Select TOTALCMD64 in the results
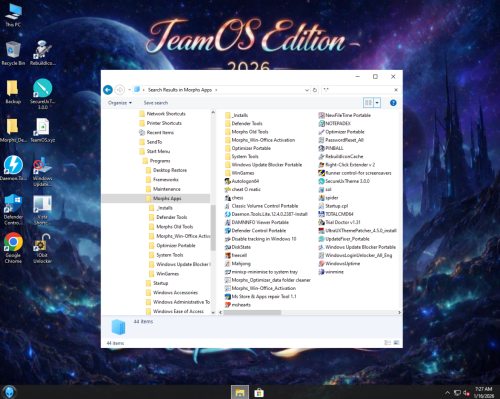The width and height of the screenshot is (500, 399). [336, 214]
